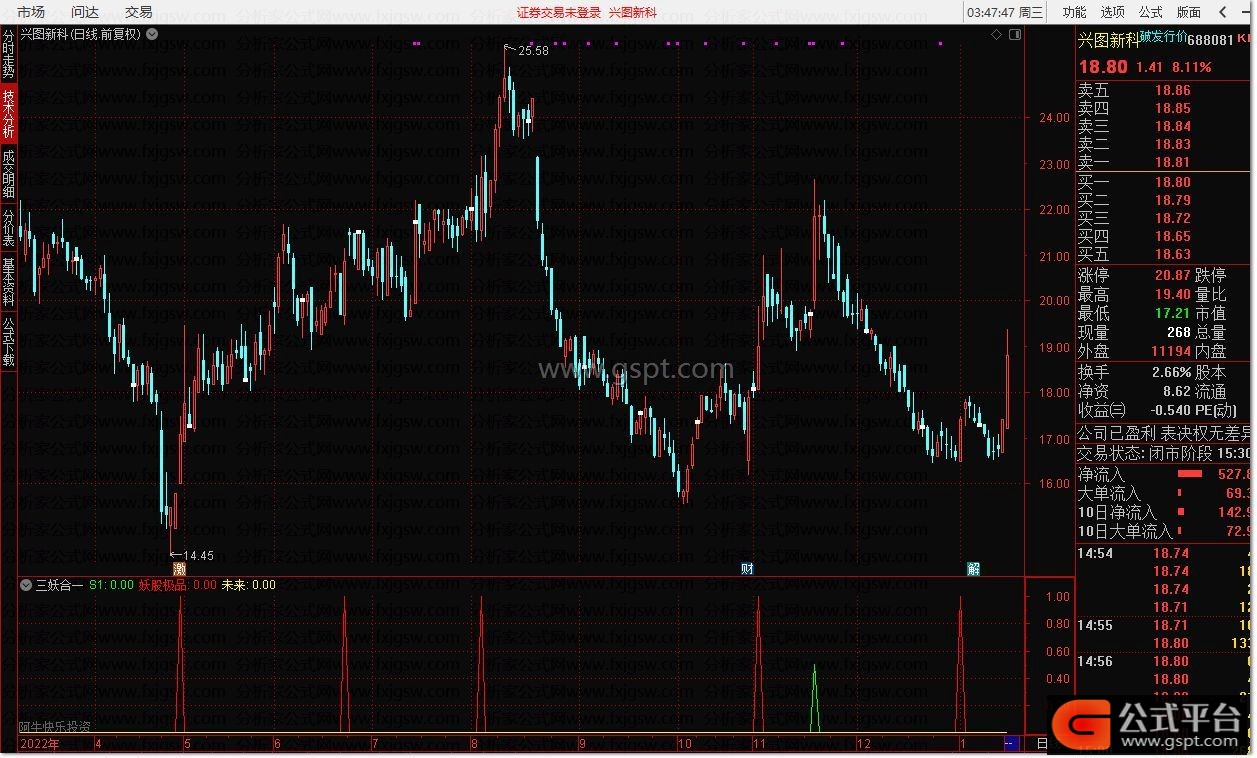The width and height of the screenshot is (1257, 758).
Task: Click the 公司已盈利 表决权无差异 status line
Action: coord(1165,433)
